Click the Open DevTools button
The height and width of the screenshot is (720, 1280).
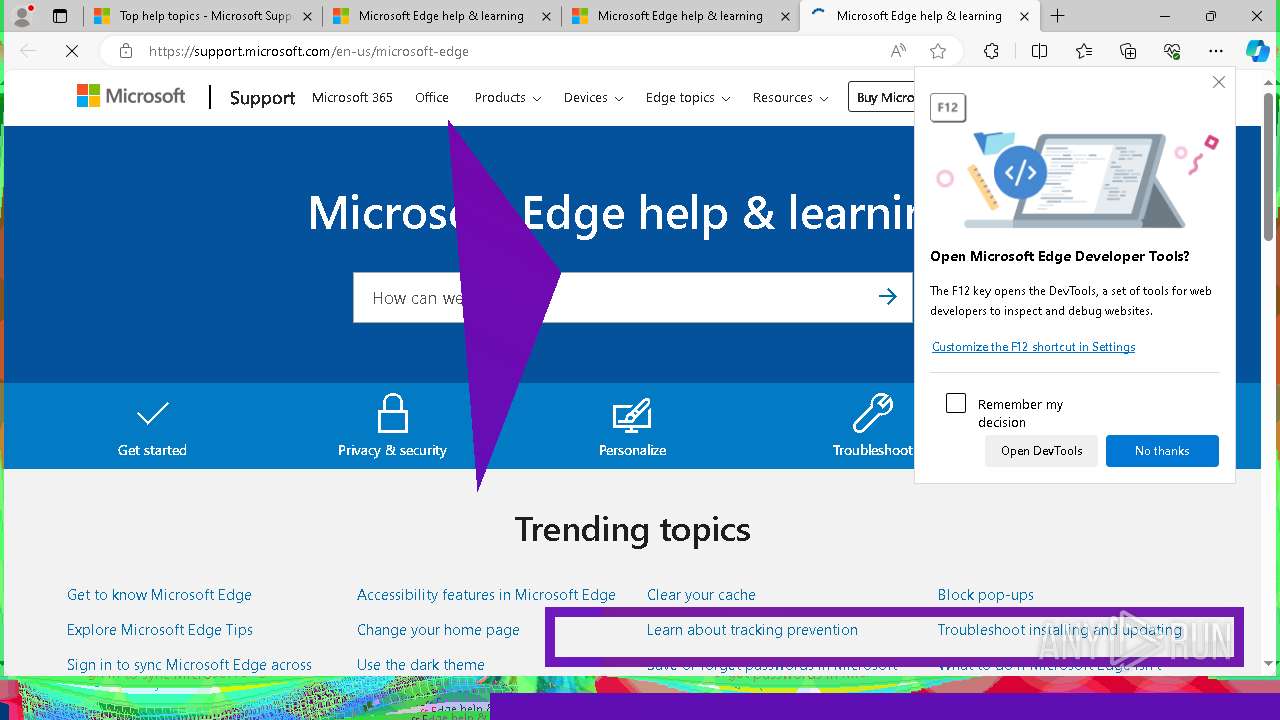(x=1041, y=451)
